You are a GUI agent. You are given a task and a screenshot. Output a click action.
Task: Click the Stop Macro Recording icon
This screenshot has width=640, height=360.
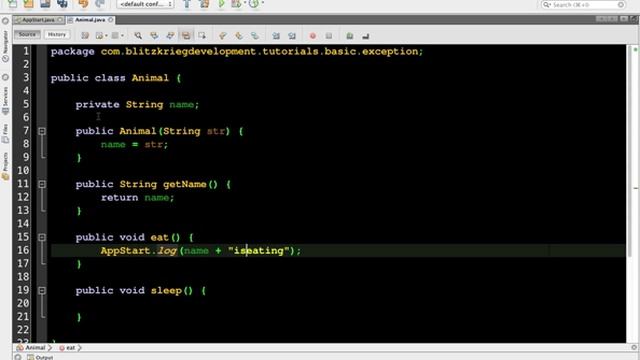click(329, 36)
